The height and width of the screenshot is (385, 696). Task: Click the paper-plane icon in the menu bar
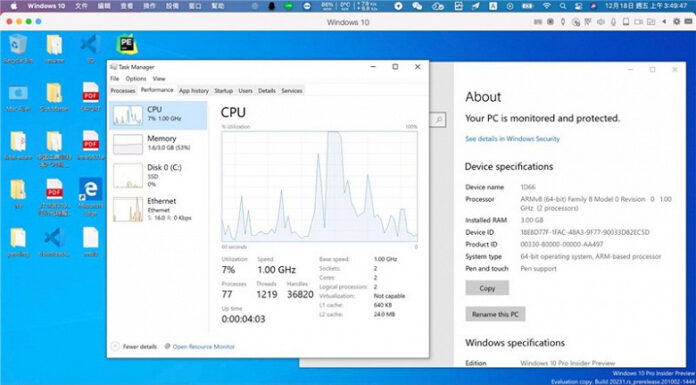pos(475,6)
